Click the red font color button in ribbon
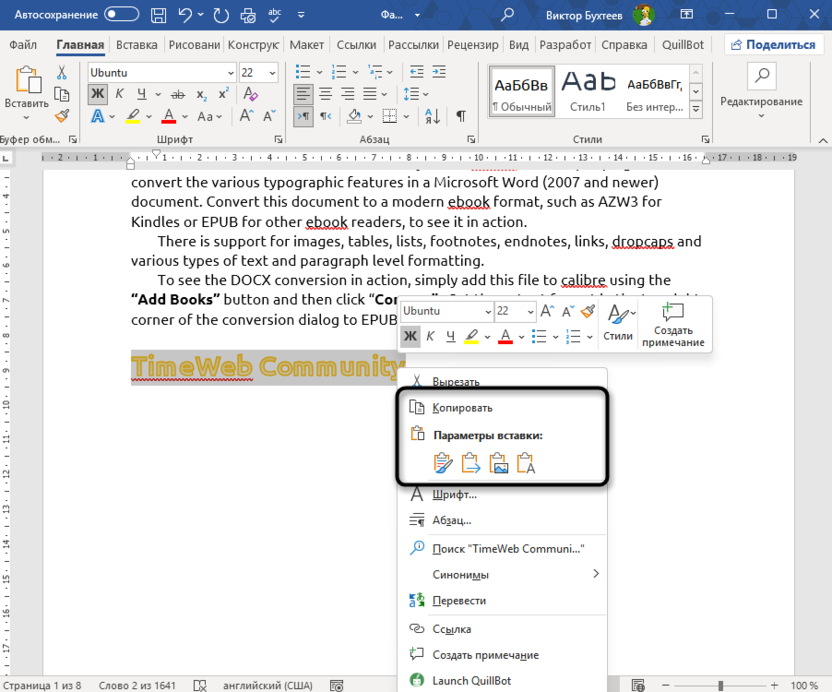832x692 pixels. [169, 116]
